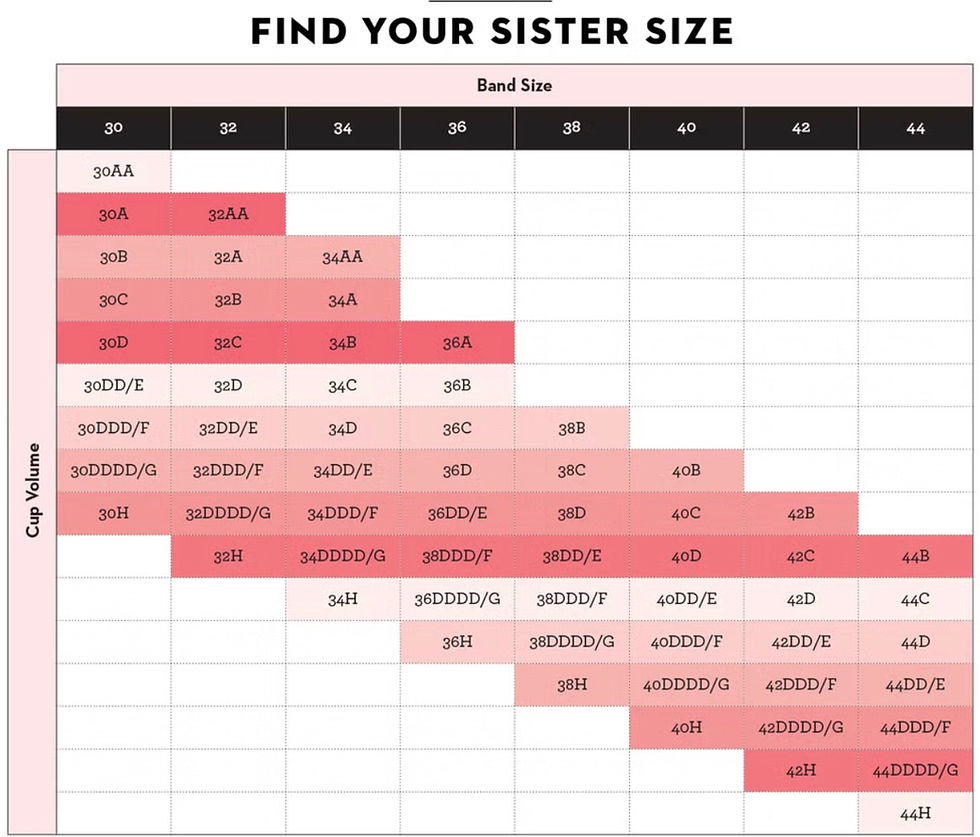Click the band size 36 column header

click(x=457, y=128)
